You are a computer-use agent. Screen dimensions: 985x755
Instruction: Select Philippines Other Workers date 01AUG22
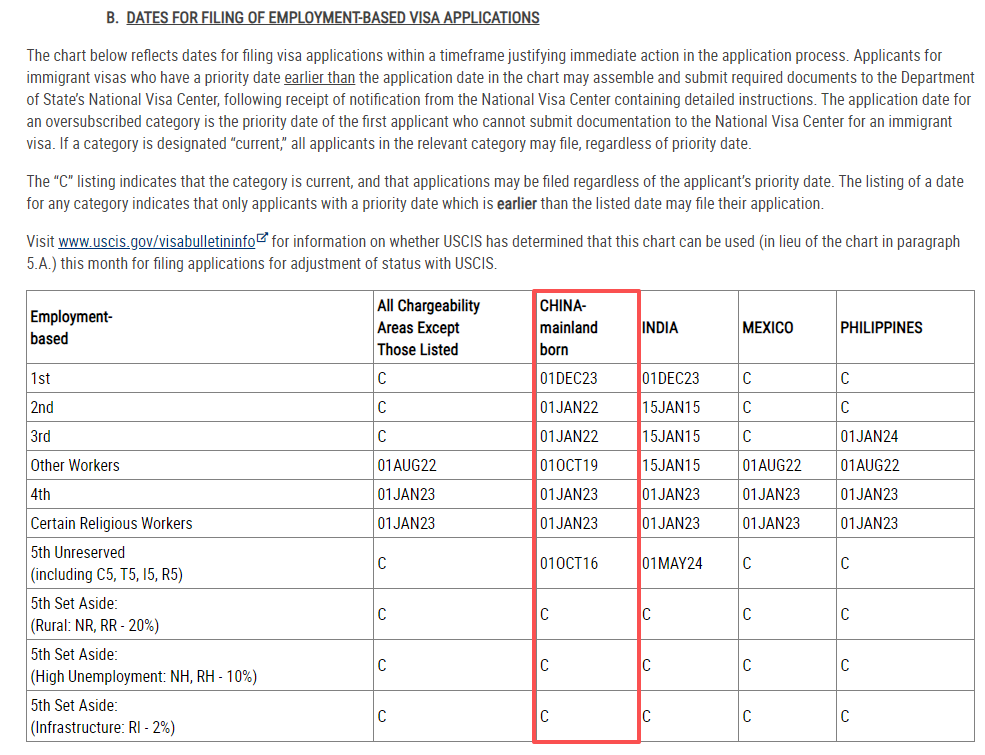[870, 465]
